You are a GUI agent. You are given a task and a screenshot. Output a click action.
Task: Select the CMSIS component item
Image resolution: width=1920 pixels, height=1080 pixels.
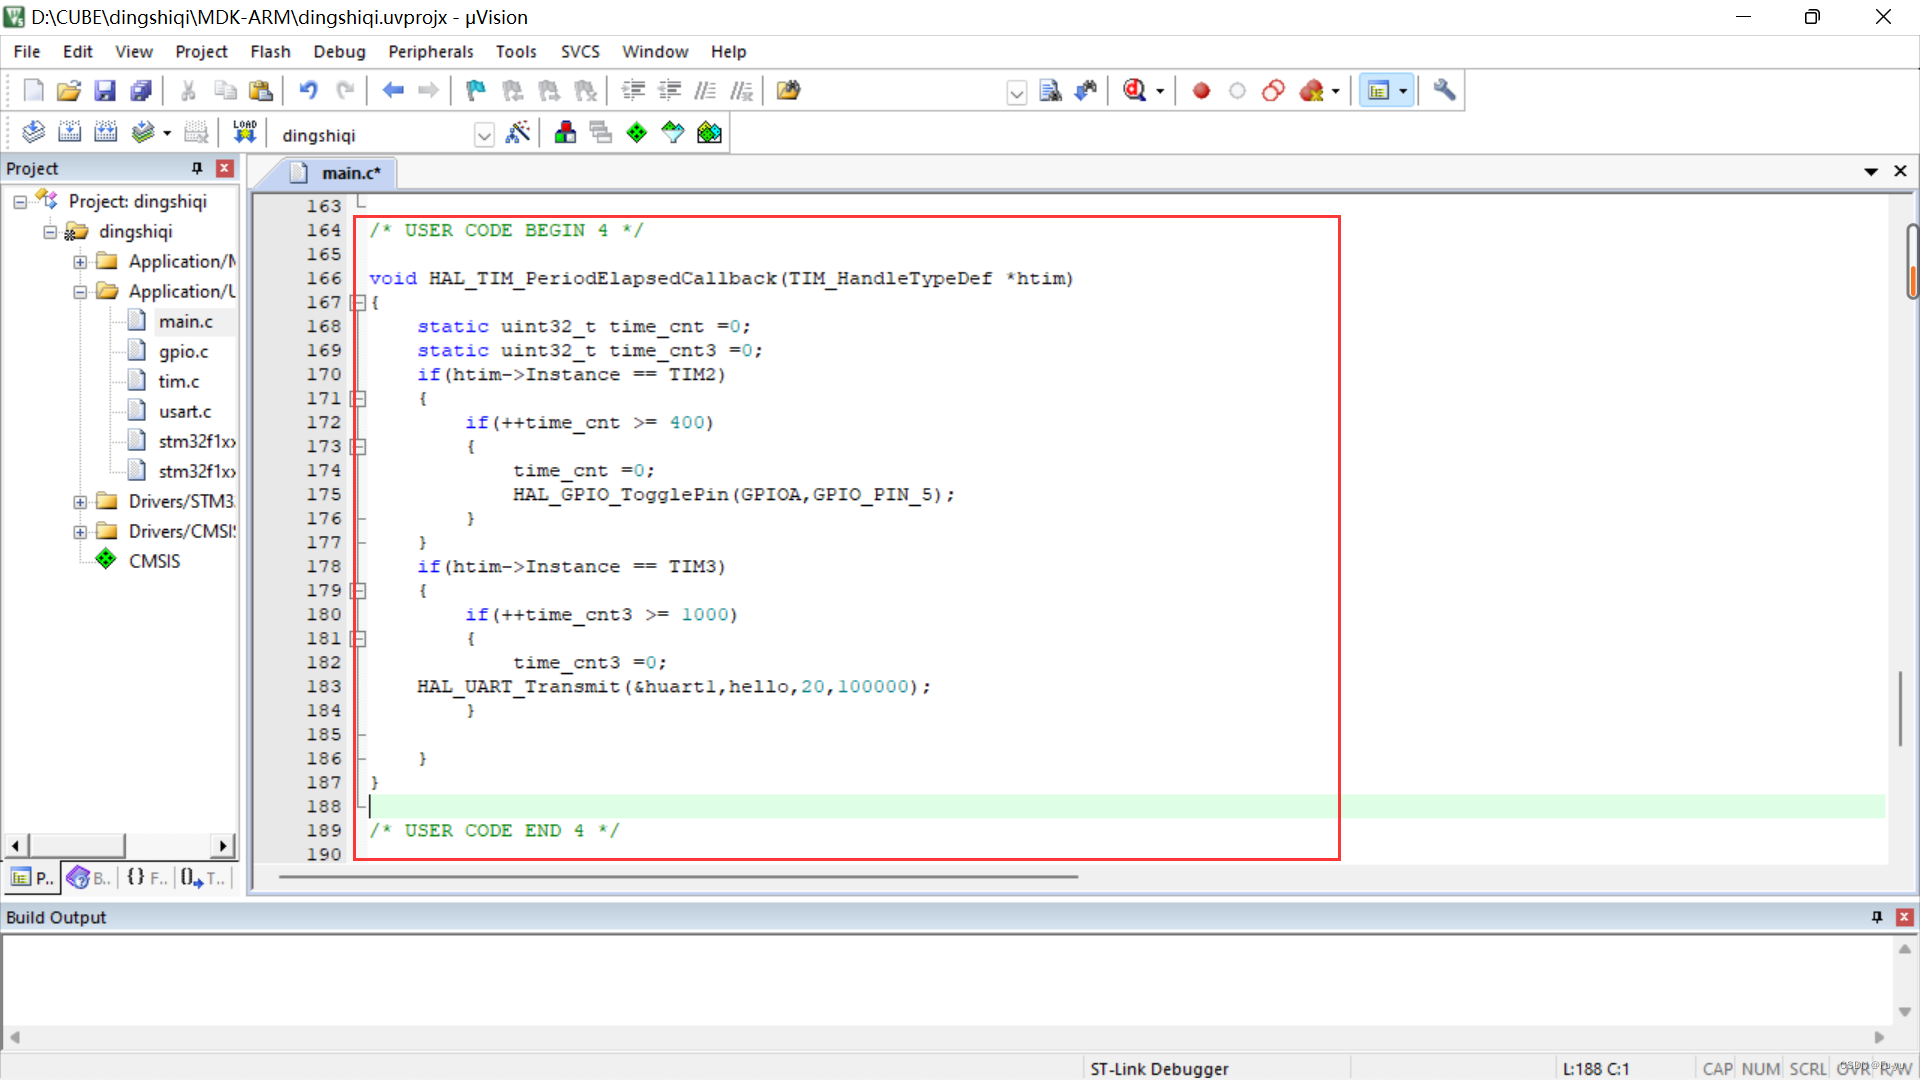(154, 561)
